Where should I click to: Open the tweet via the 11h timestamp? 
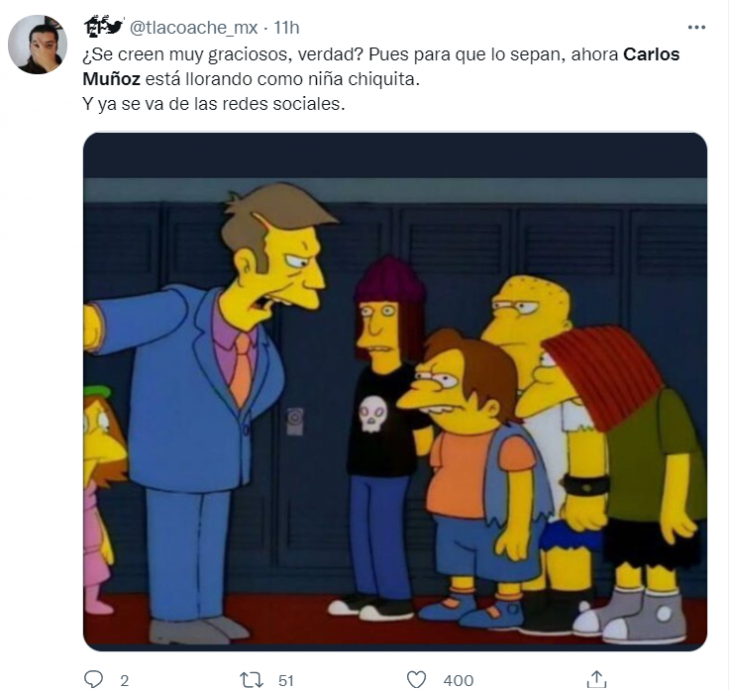(286, 28)
